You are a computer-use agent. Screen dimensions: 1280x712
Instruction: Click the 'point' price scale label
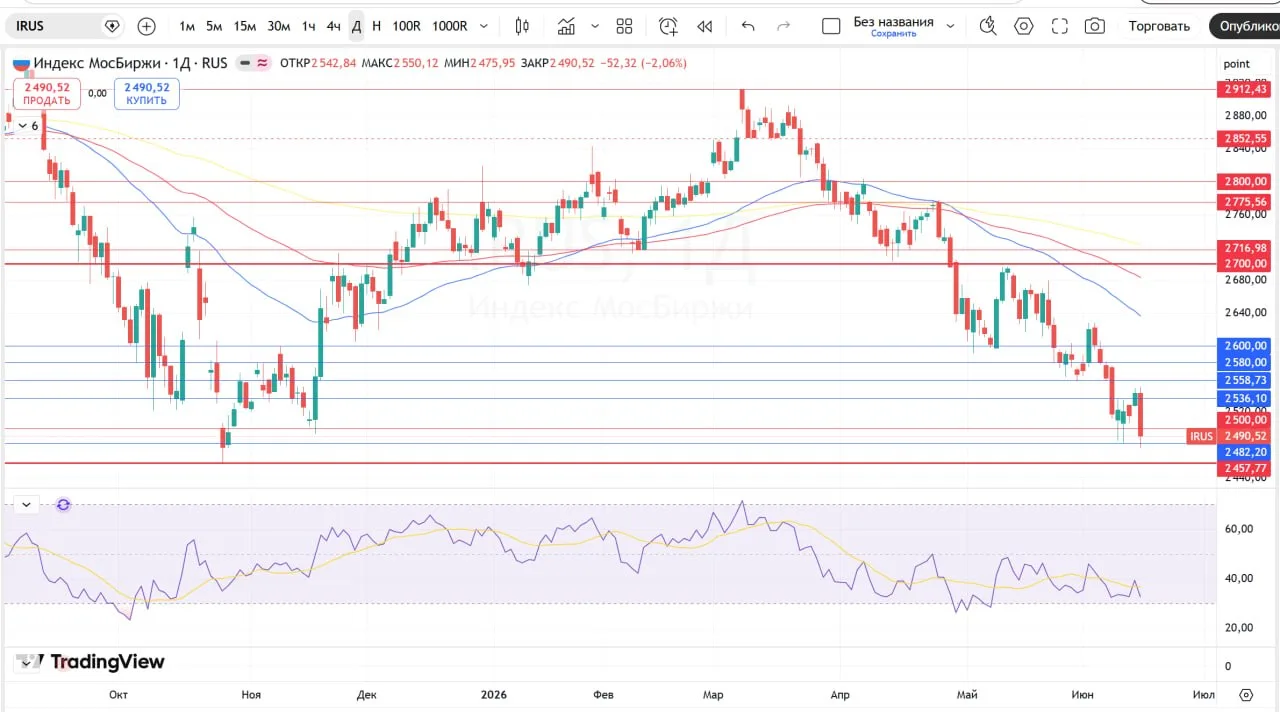[1237, 64]
